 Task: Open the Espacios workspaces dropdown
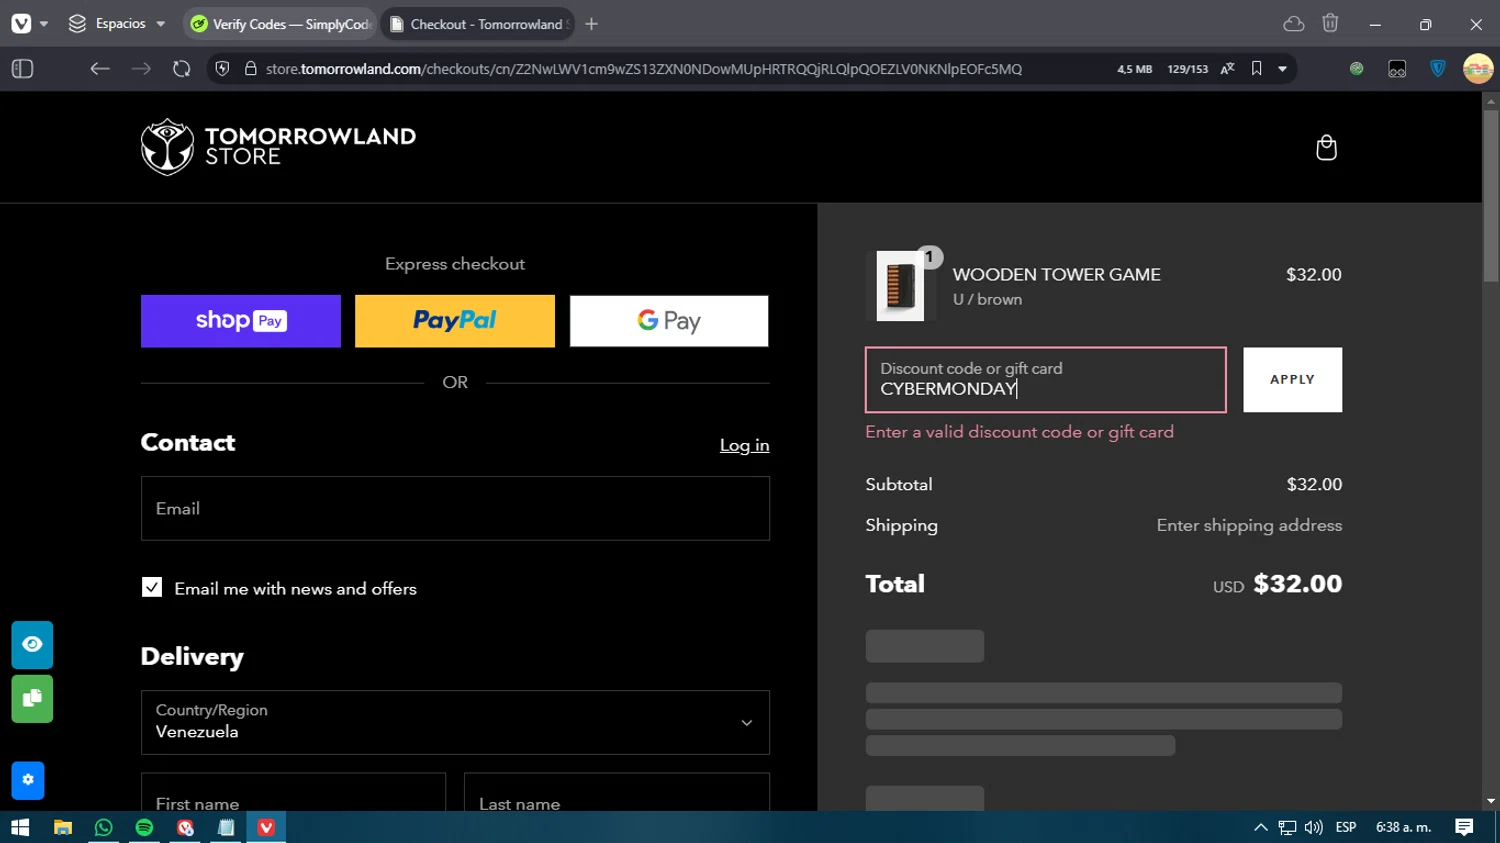116,24
